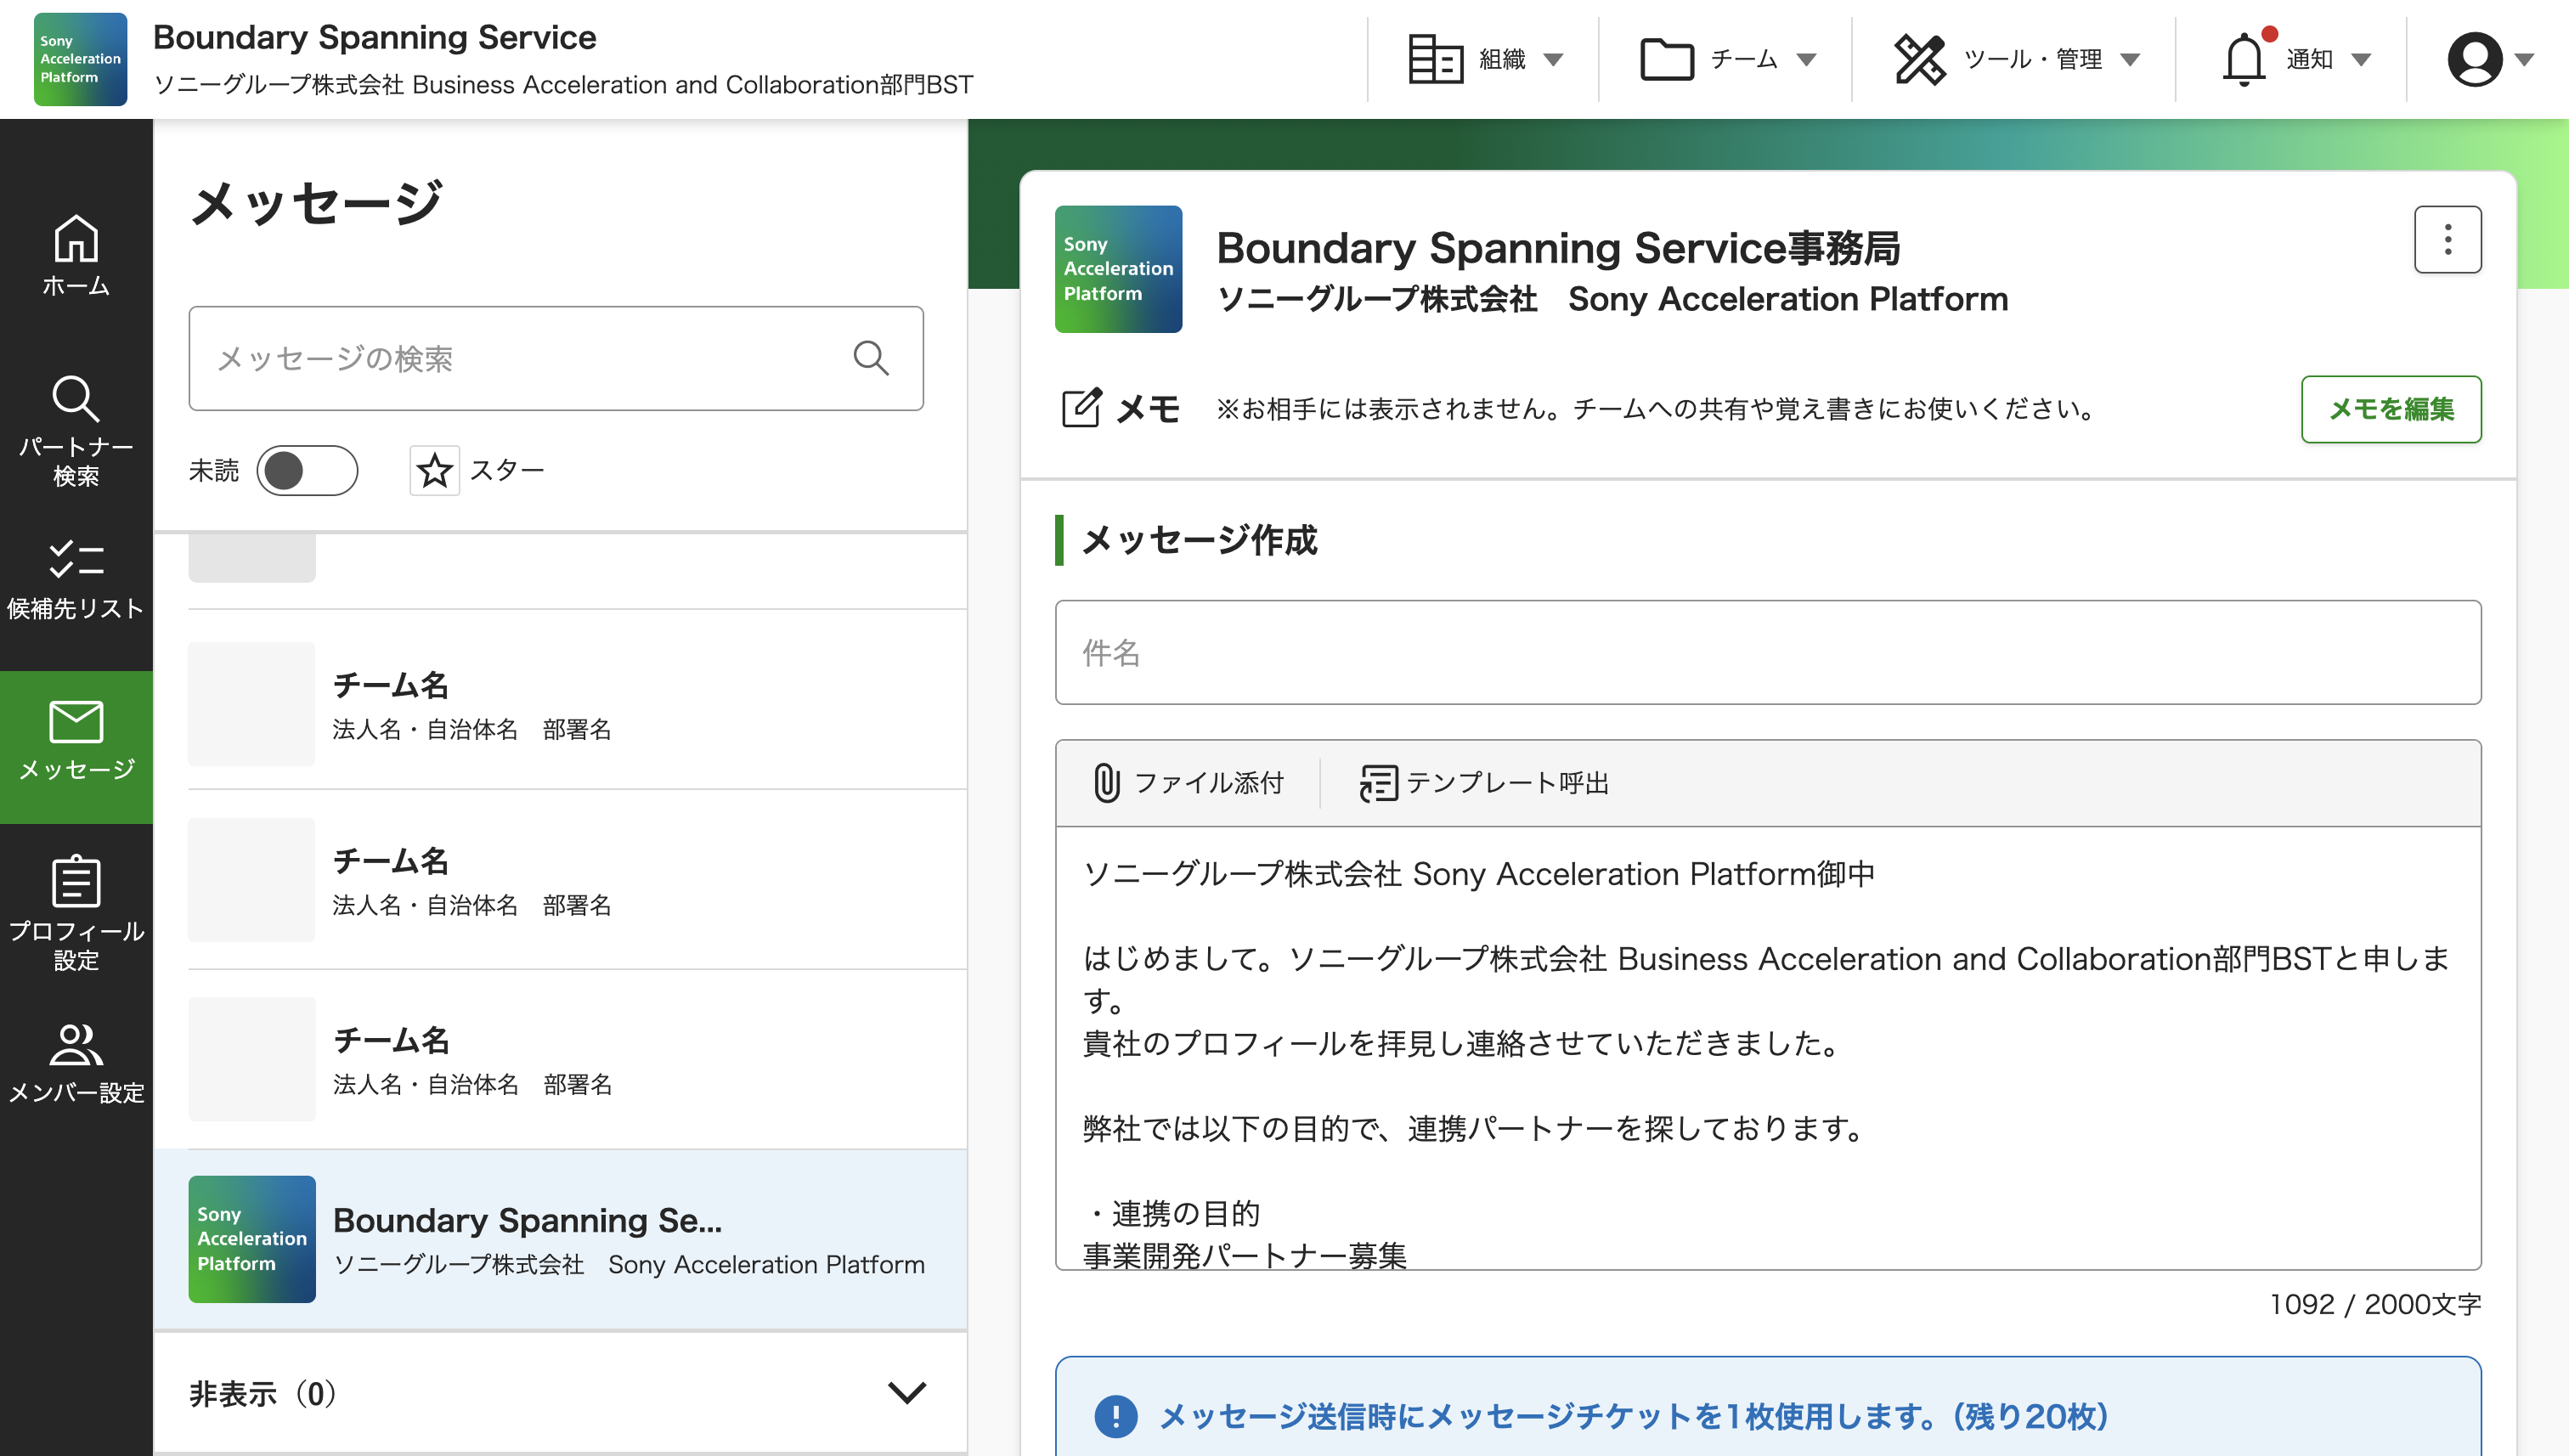Click the Boundary Spanning Service title text
Screen dimensions: 2569x1456
point(374,37)
